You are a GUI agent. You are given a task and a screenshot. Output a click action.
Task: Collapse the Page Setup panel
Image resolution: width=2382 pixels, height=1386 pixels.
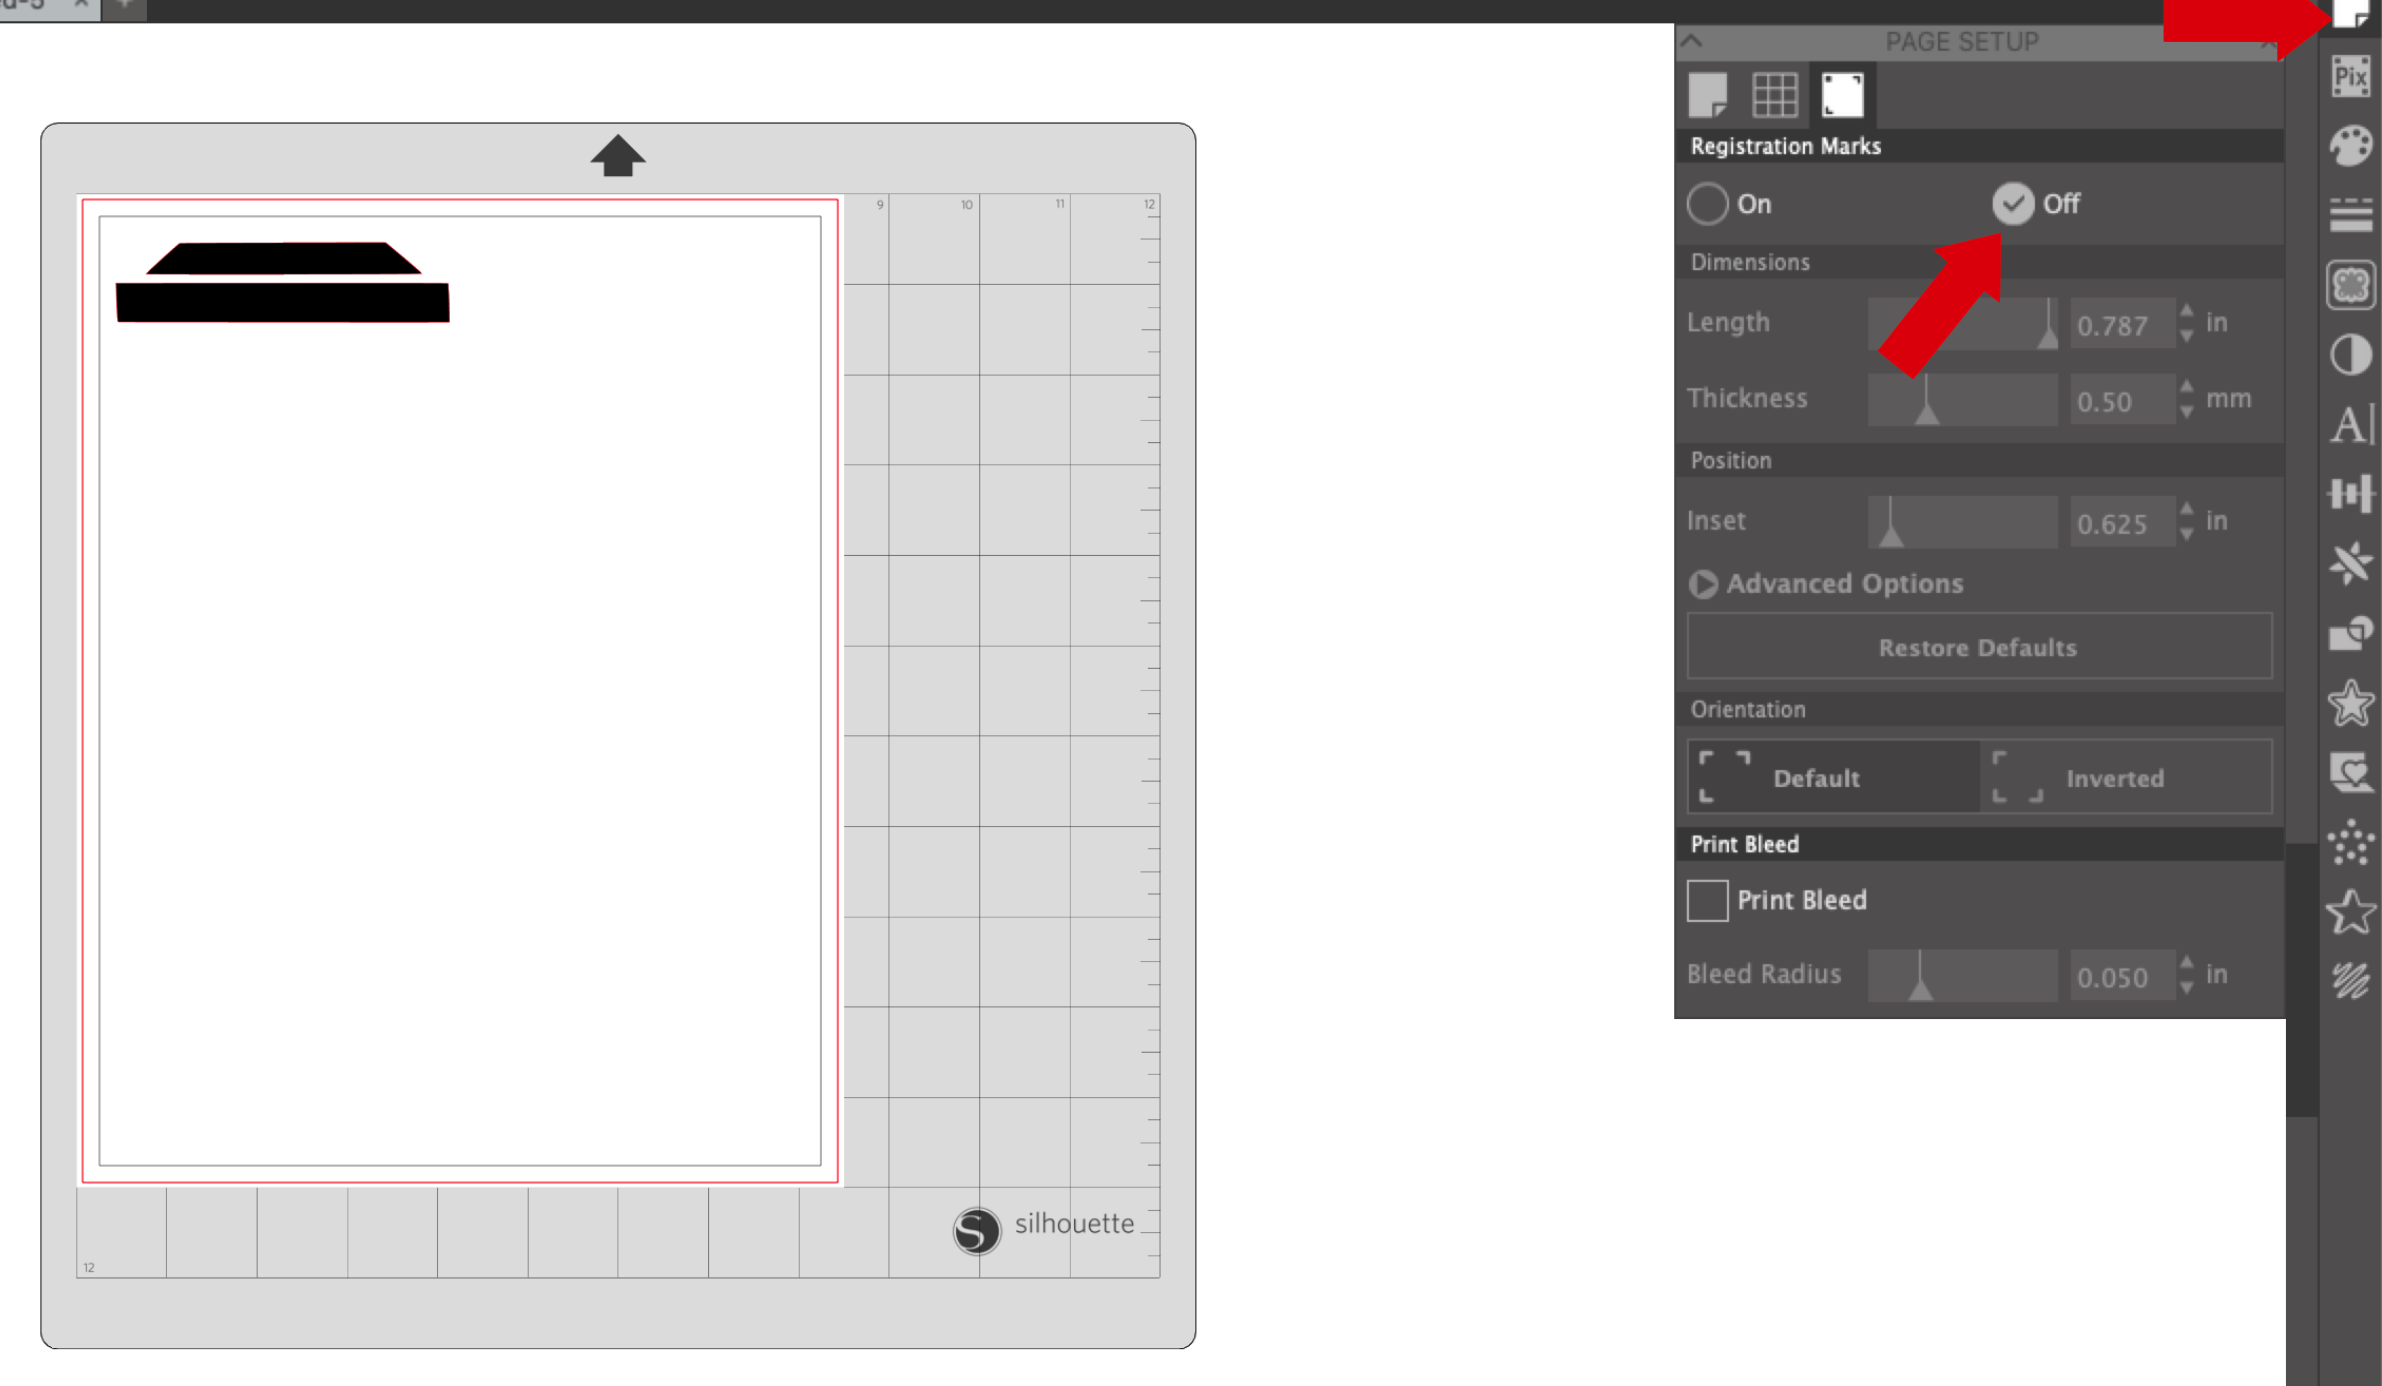[1690, 42]
